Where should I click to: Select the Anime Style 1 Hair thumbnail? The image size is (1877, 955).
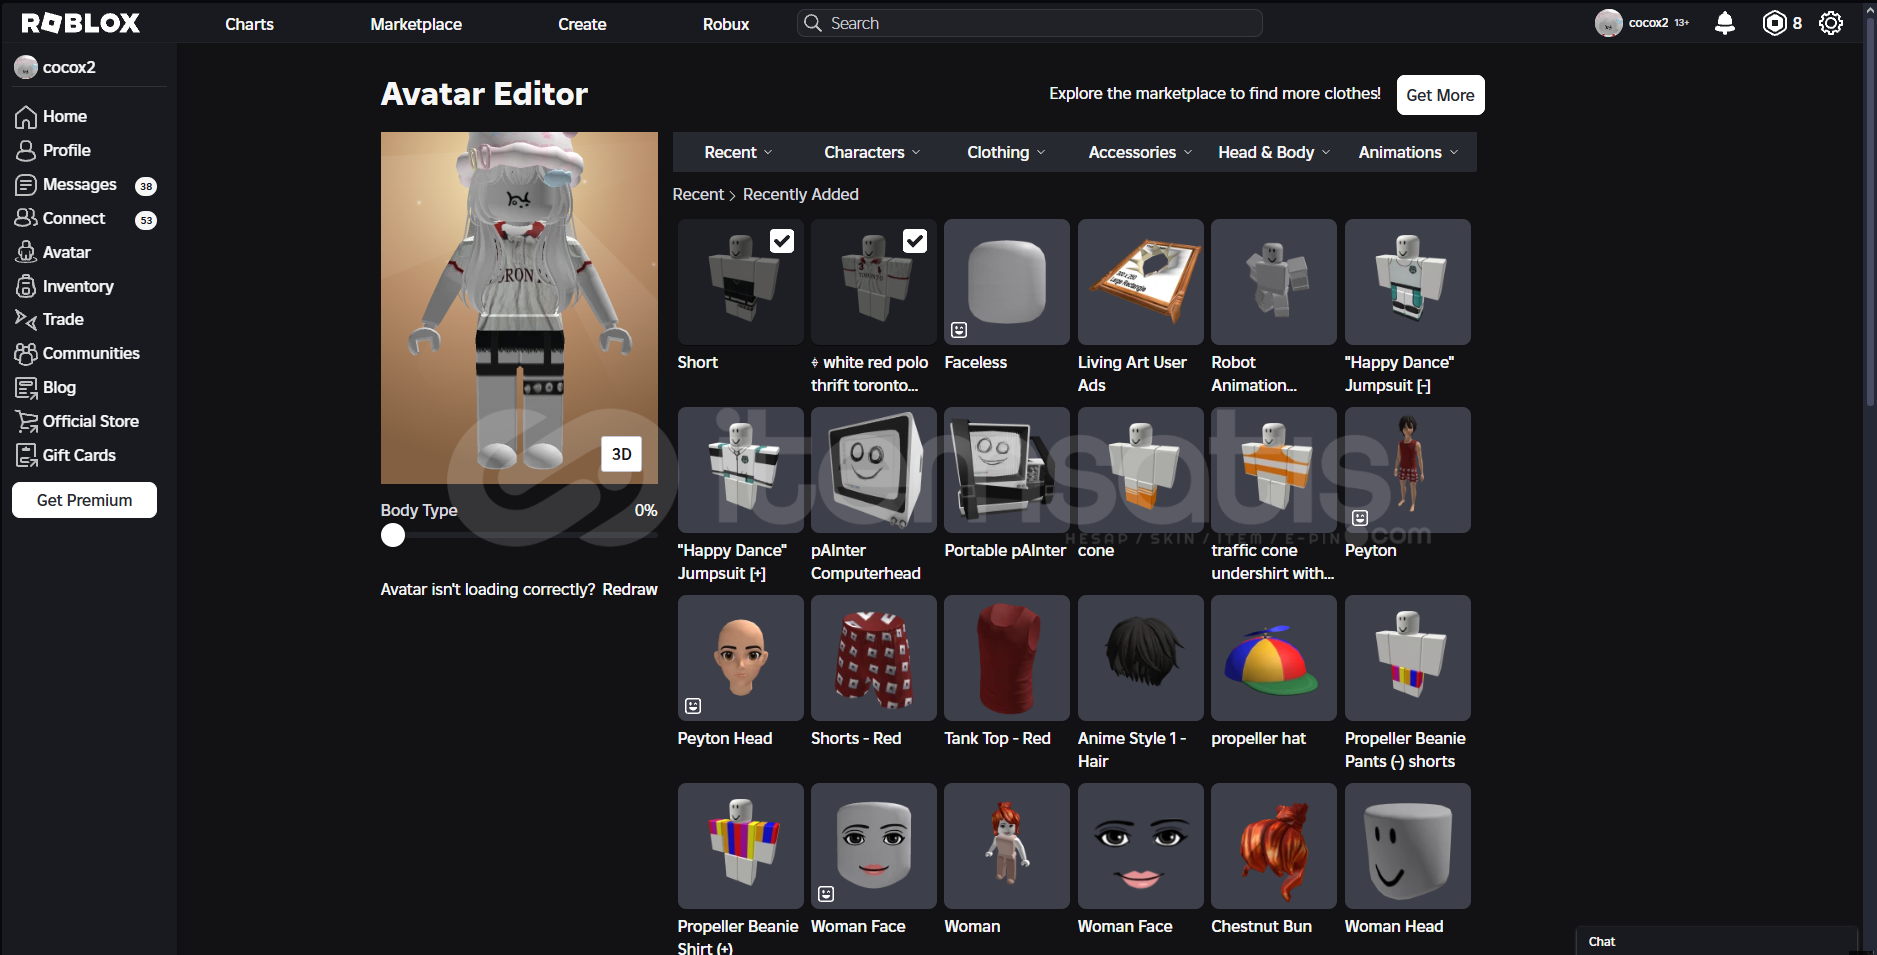(1141, 658)
